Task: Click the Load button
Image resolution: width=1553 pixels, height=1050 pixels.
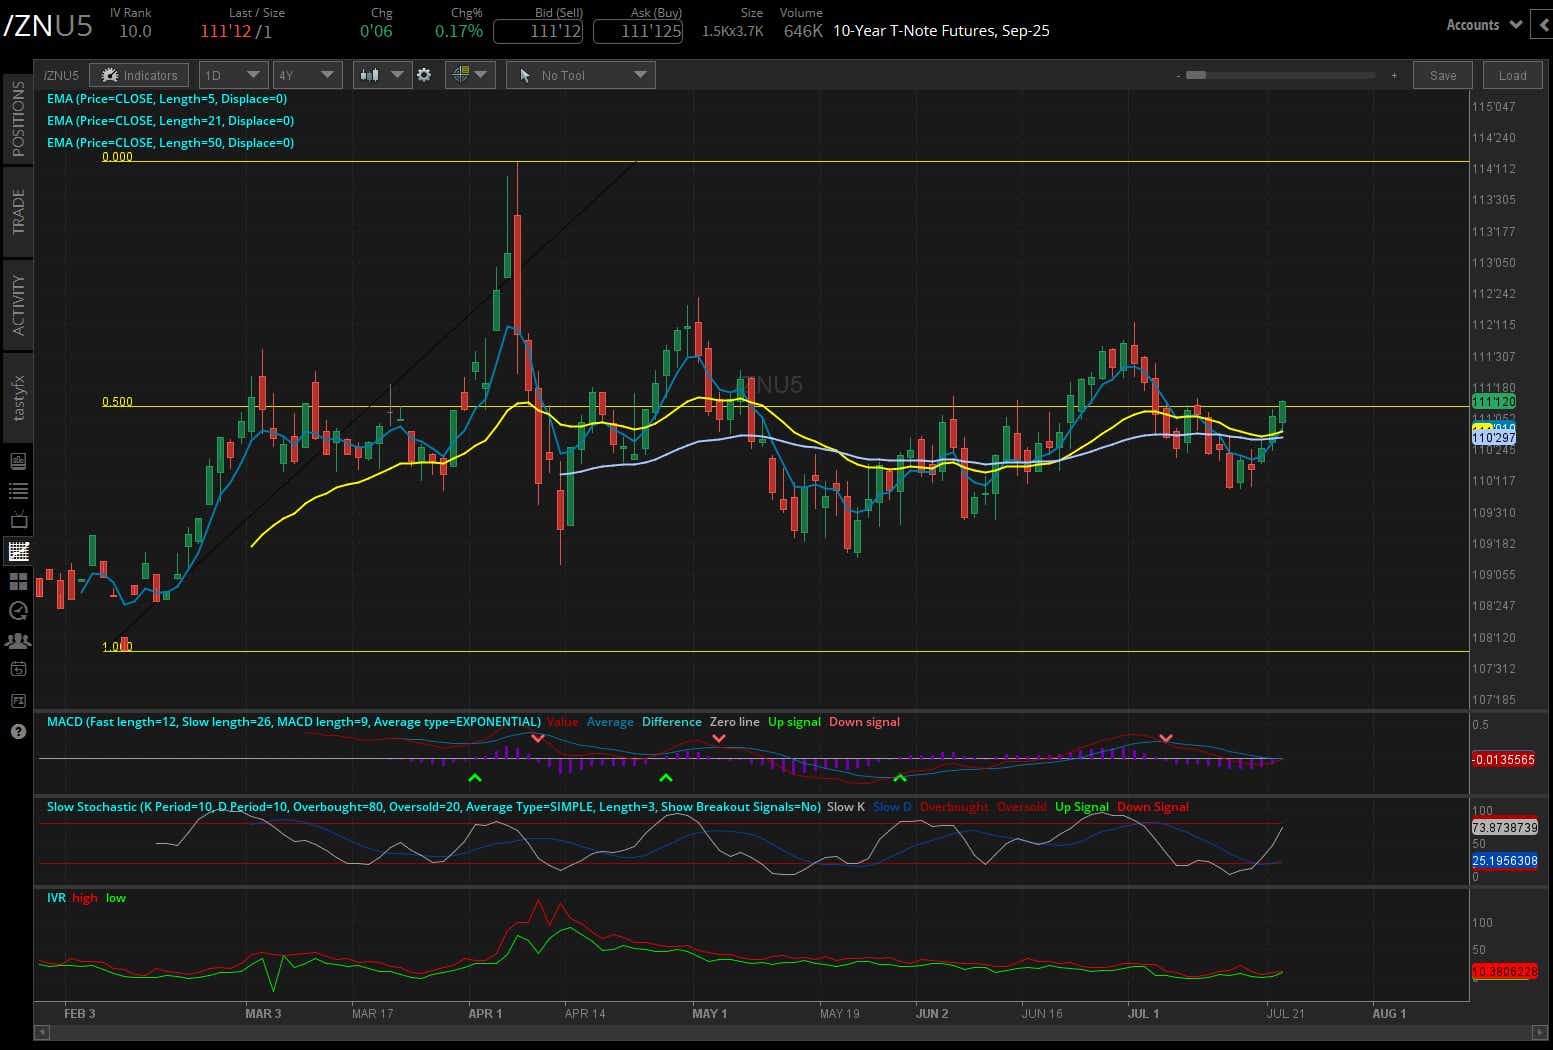Action: tap(1512, 74)
